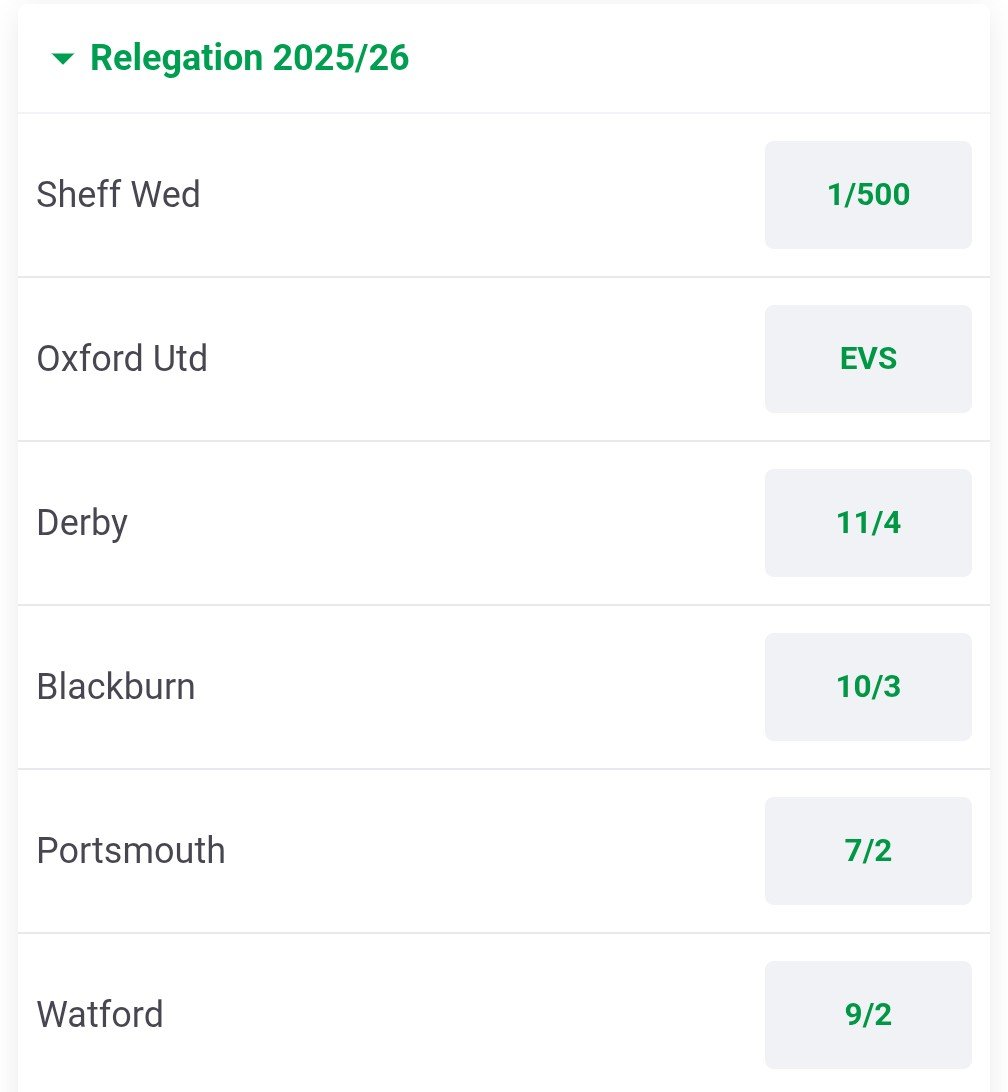Select the 1/500 odds button
The width and height of the screenshot is (1008, 1092).
868,194
